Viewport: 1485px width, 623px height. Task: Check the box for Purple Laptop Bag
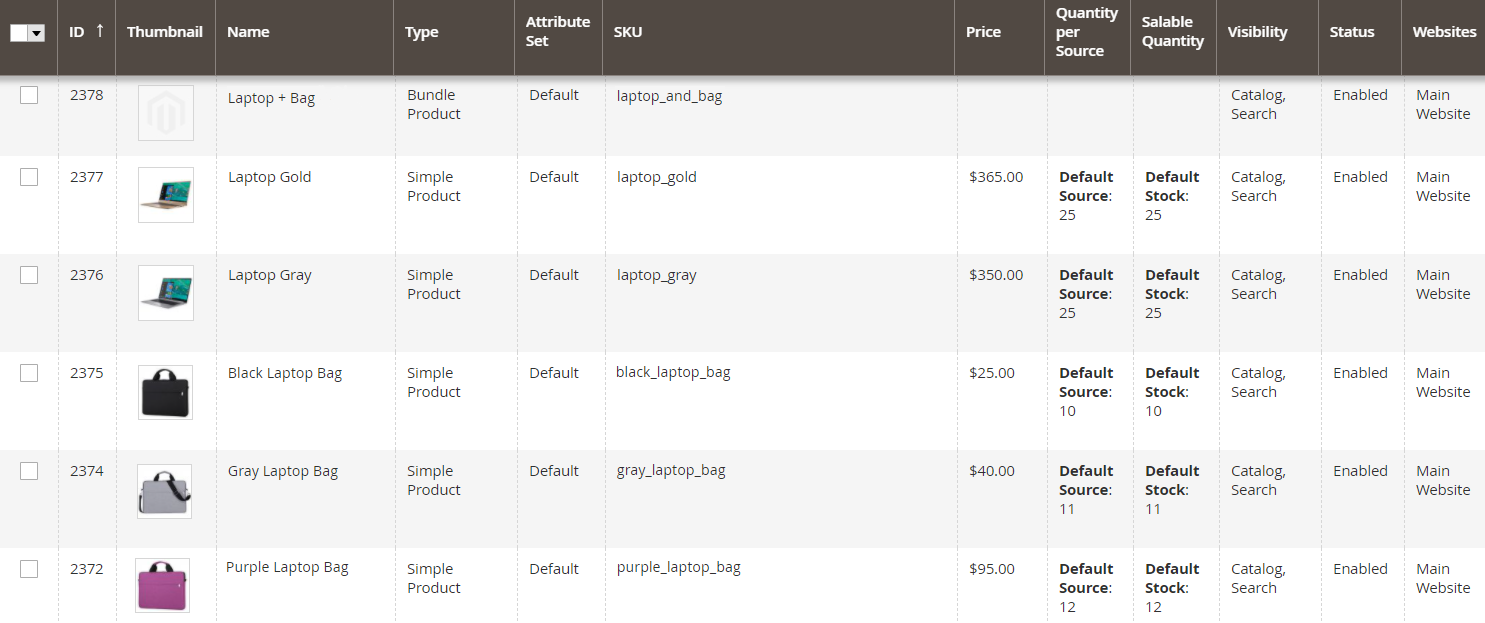pyautogui.click(x=29, y=569)
